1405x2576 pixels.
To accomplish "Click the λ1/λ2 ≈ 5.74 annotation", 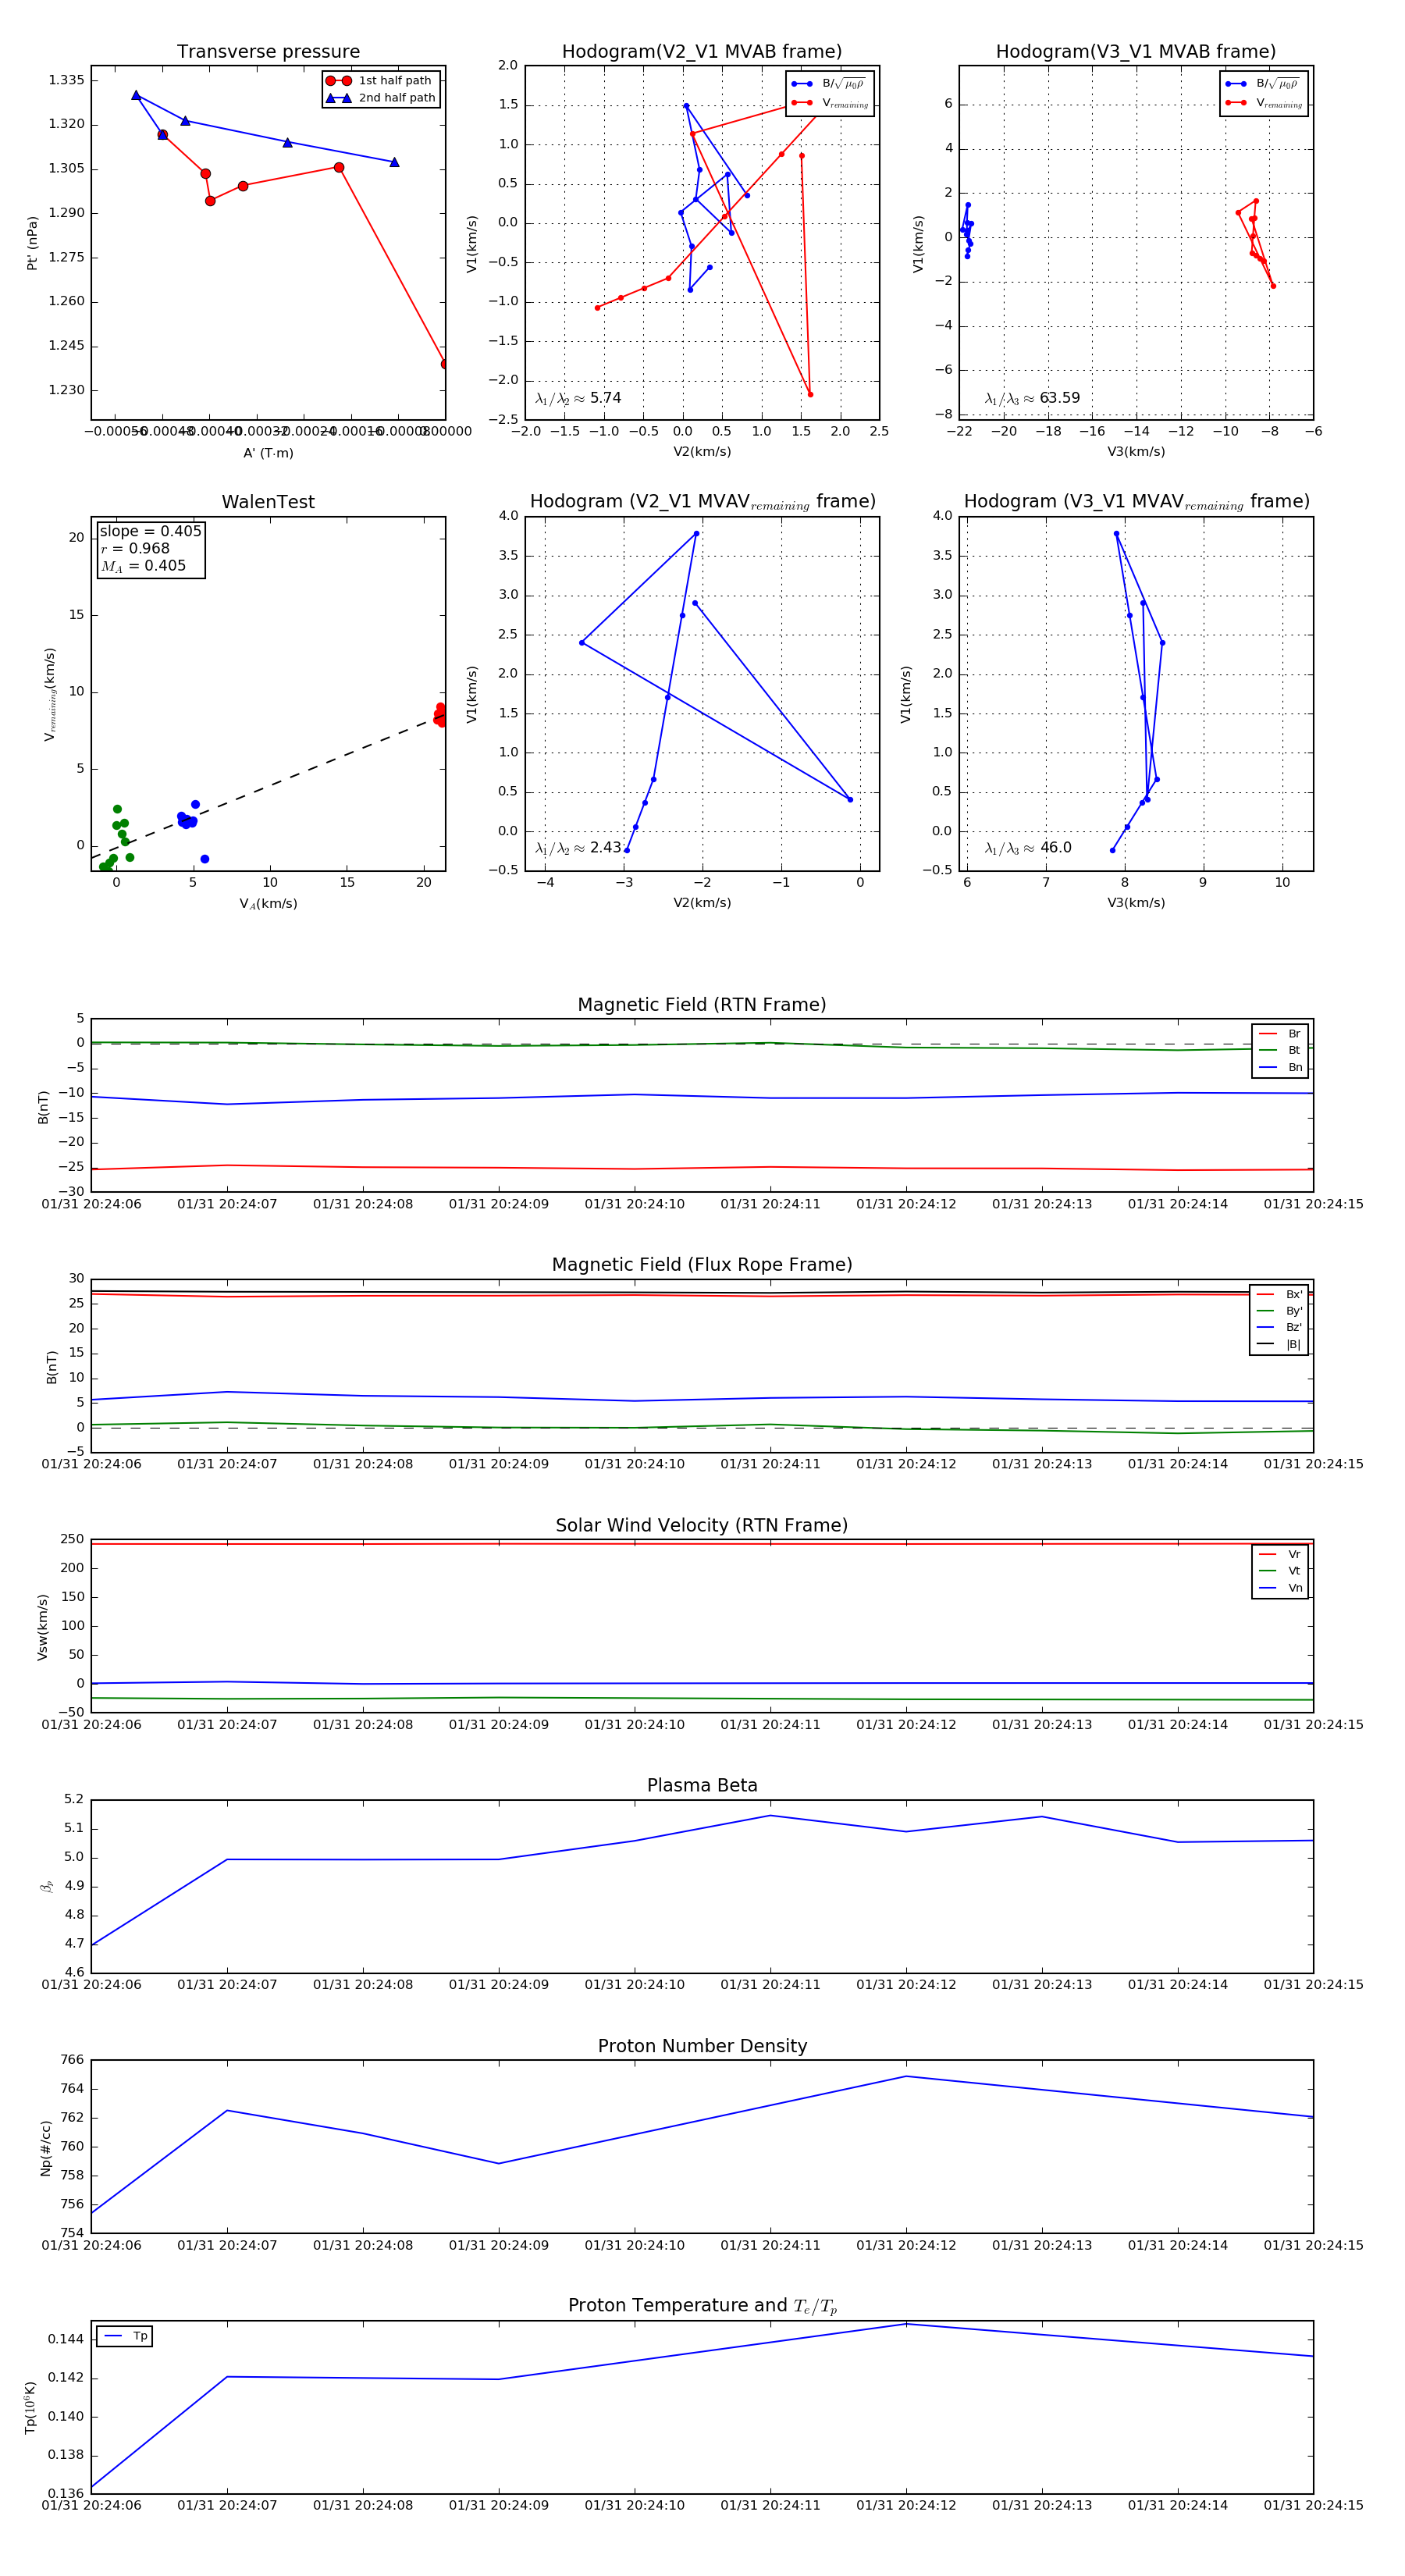I will coord(578,398).
